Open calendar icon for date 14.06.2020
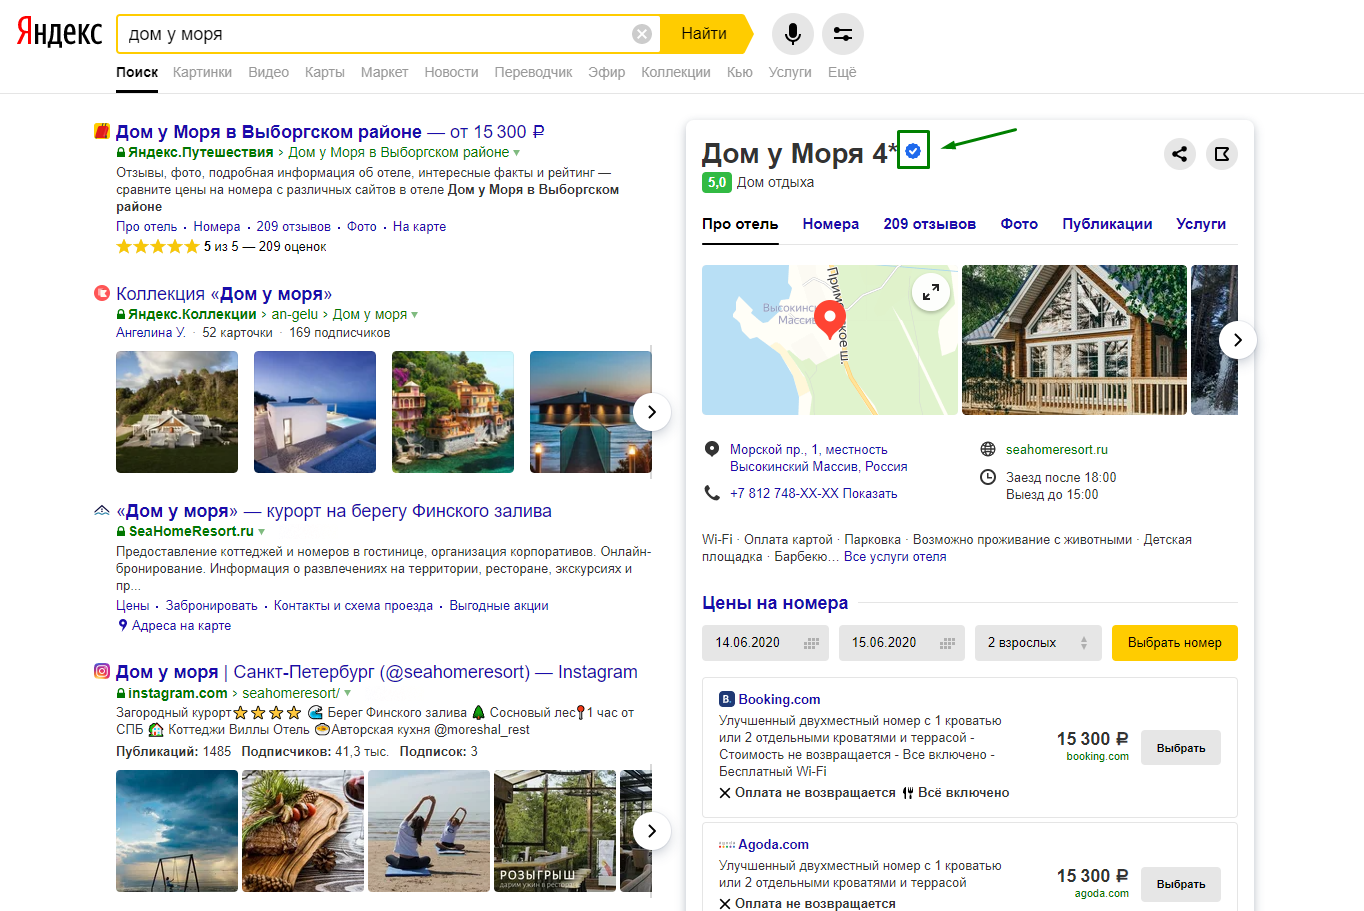 812,643
